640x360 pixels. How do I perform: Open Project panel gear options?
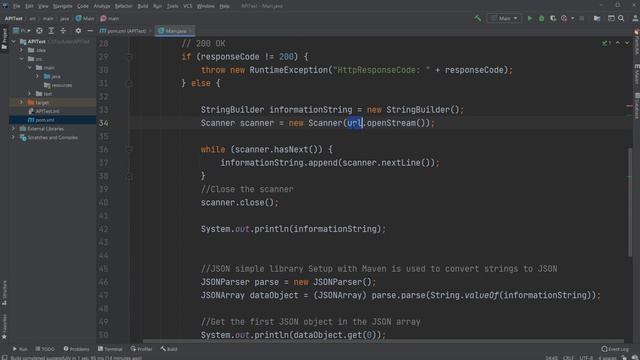78,31
